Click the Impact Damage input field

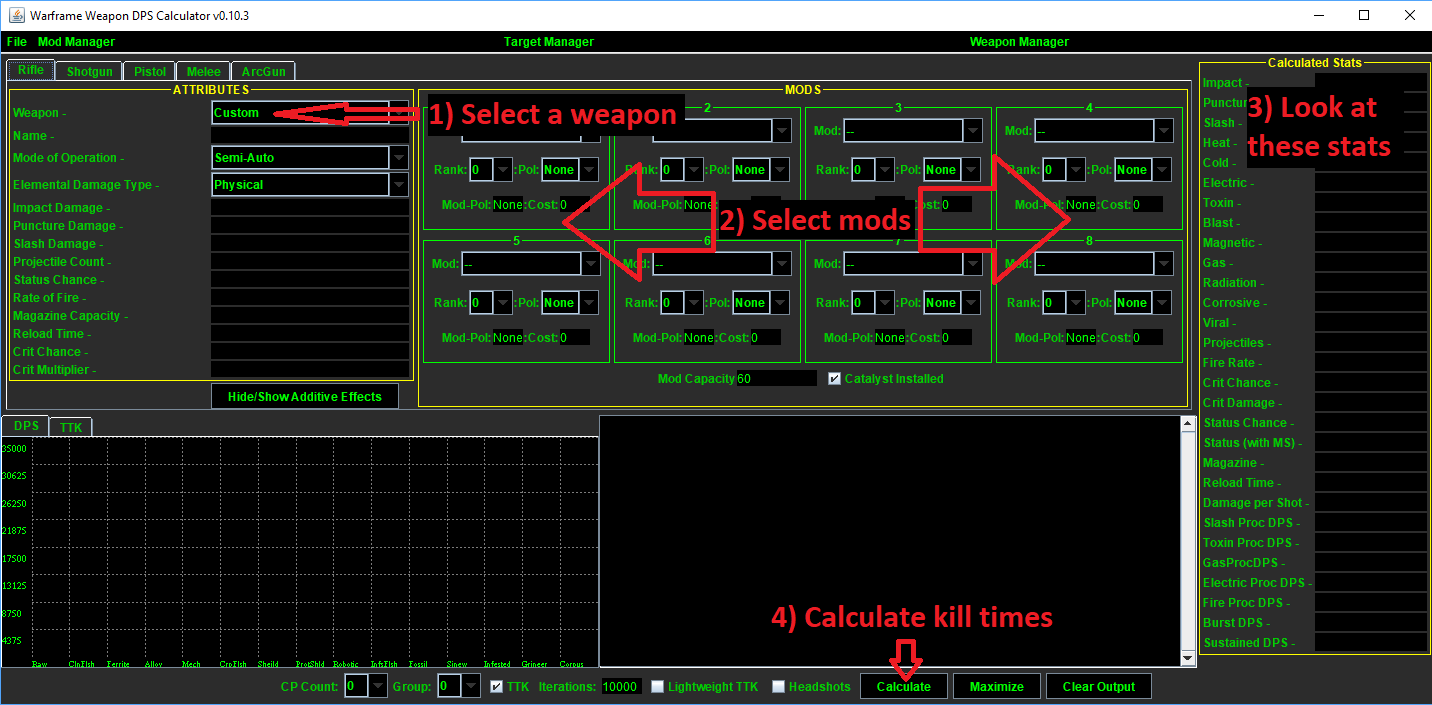click(310, 208)
